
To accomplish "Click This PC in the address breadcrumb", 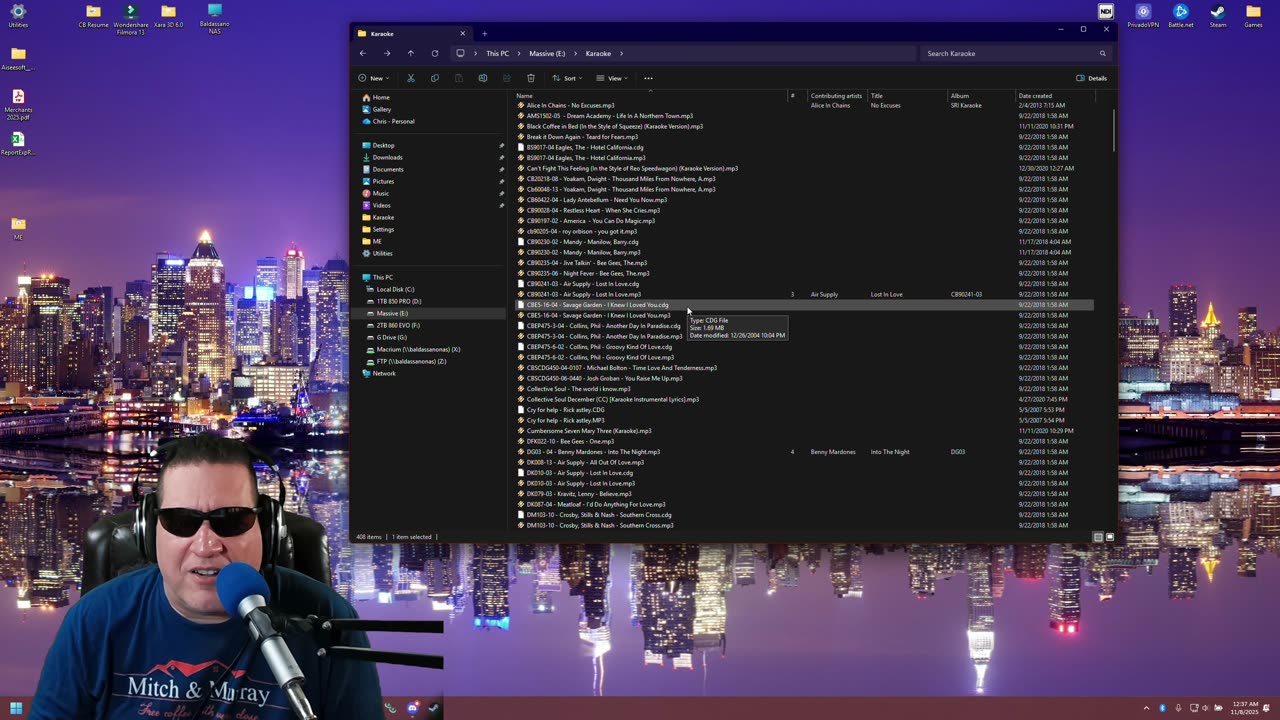I will (497, 53).
